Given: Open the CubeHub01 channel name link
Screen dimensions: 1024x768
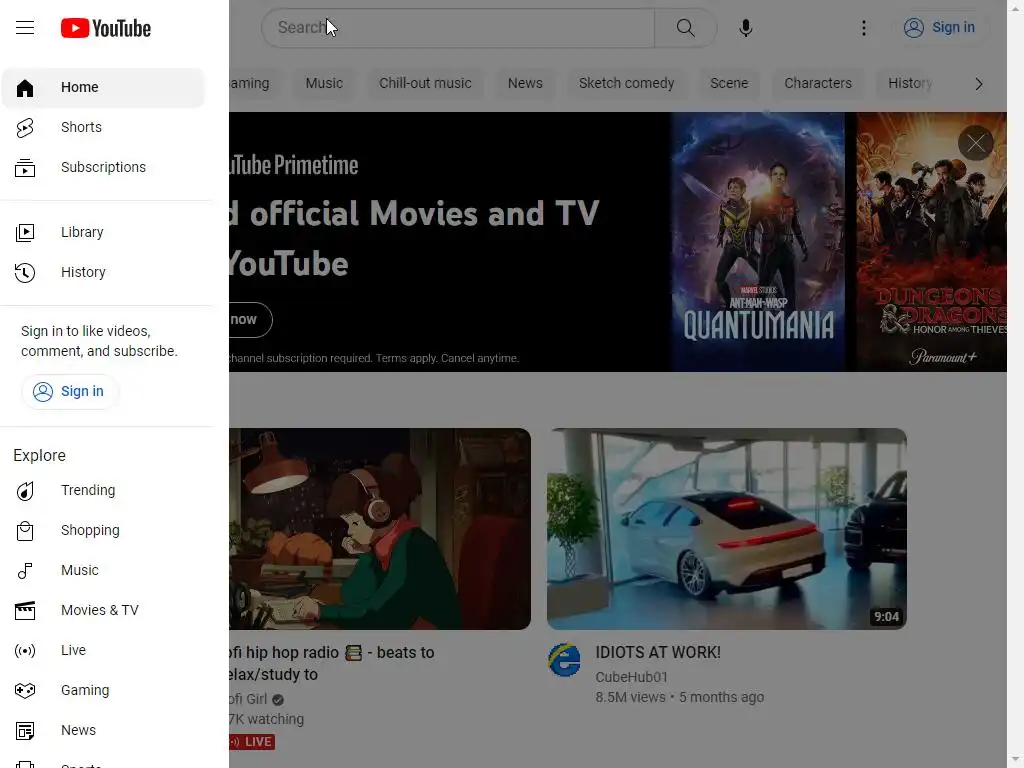Looking at the screenshot, I should 632,677.
